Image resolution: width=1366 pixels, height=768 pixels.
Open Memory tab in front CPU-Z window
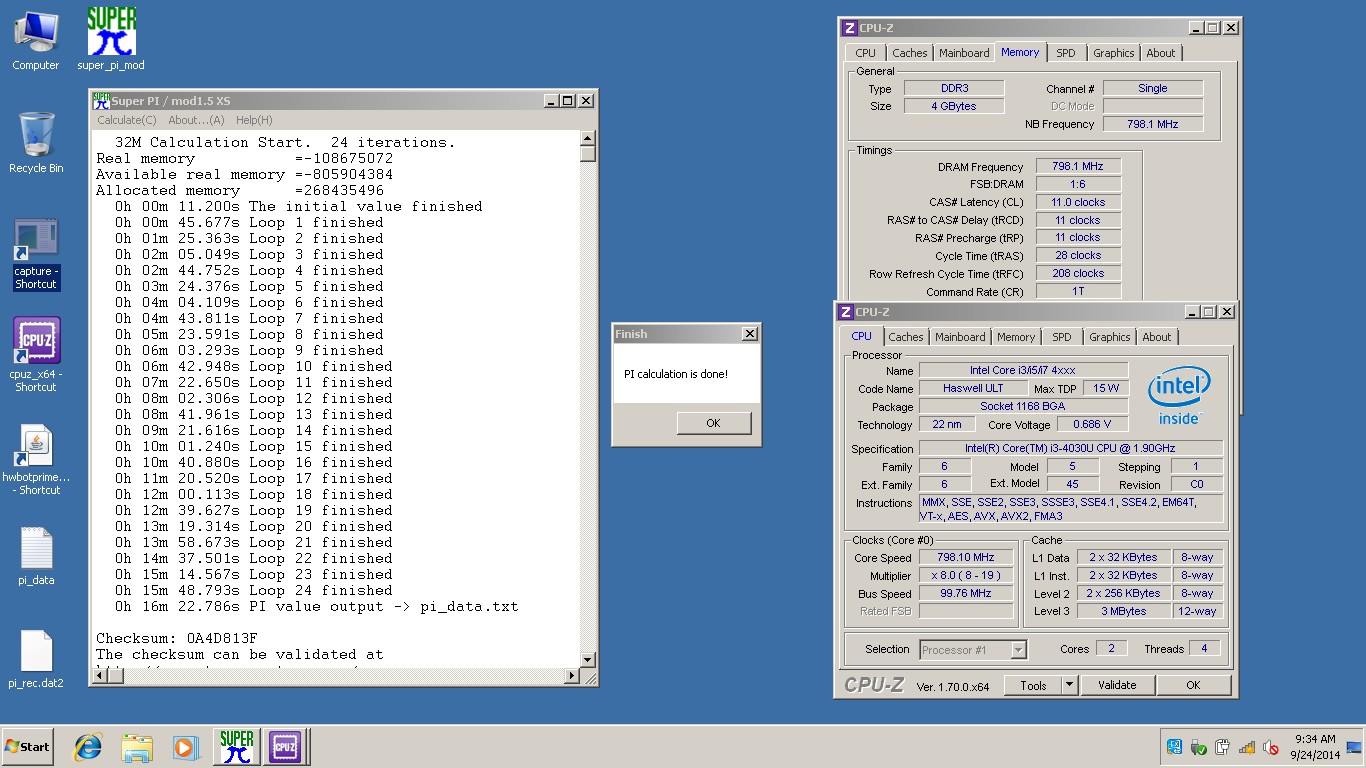[x=1016, y=337]
